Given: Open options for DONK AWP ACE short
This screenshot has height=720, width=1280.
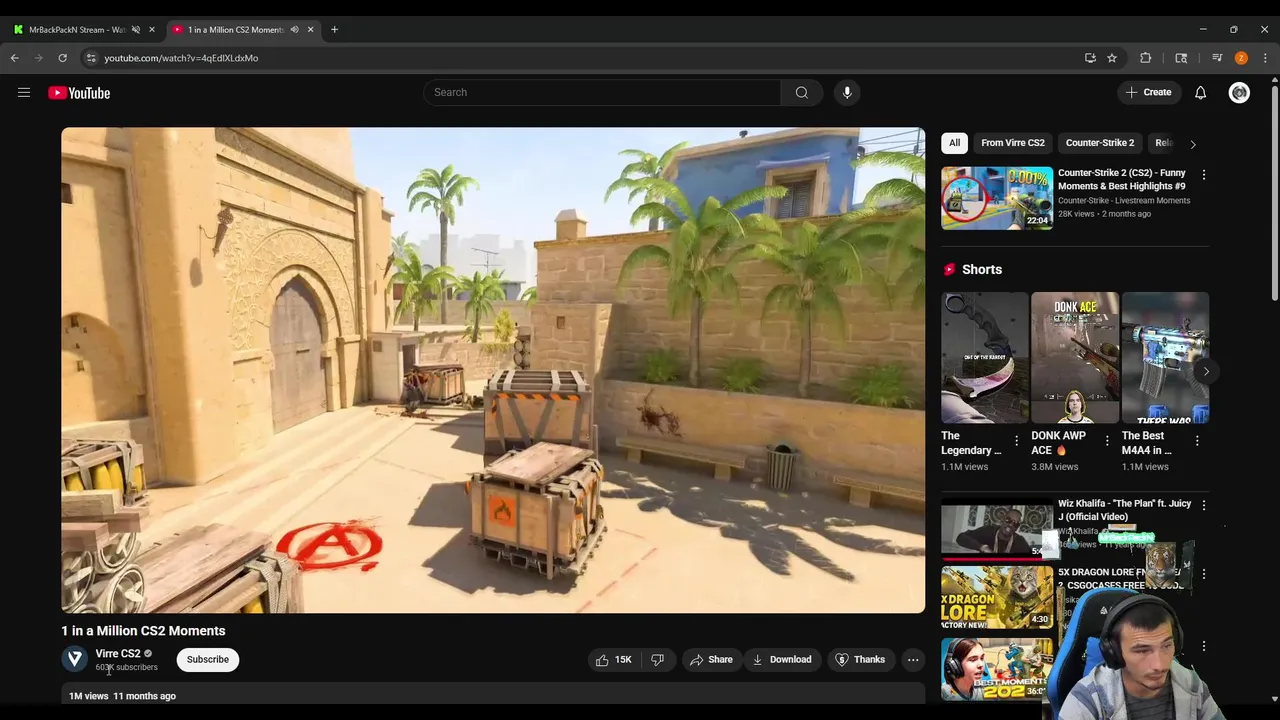Looking at the screenshot, I should coord(1106,441).
